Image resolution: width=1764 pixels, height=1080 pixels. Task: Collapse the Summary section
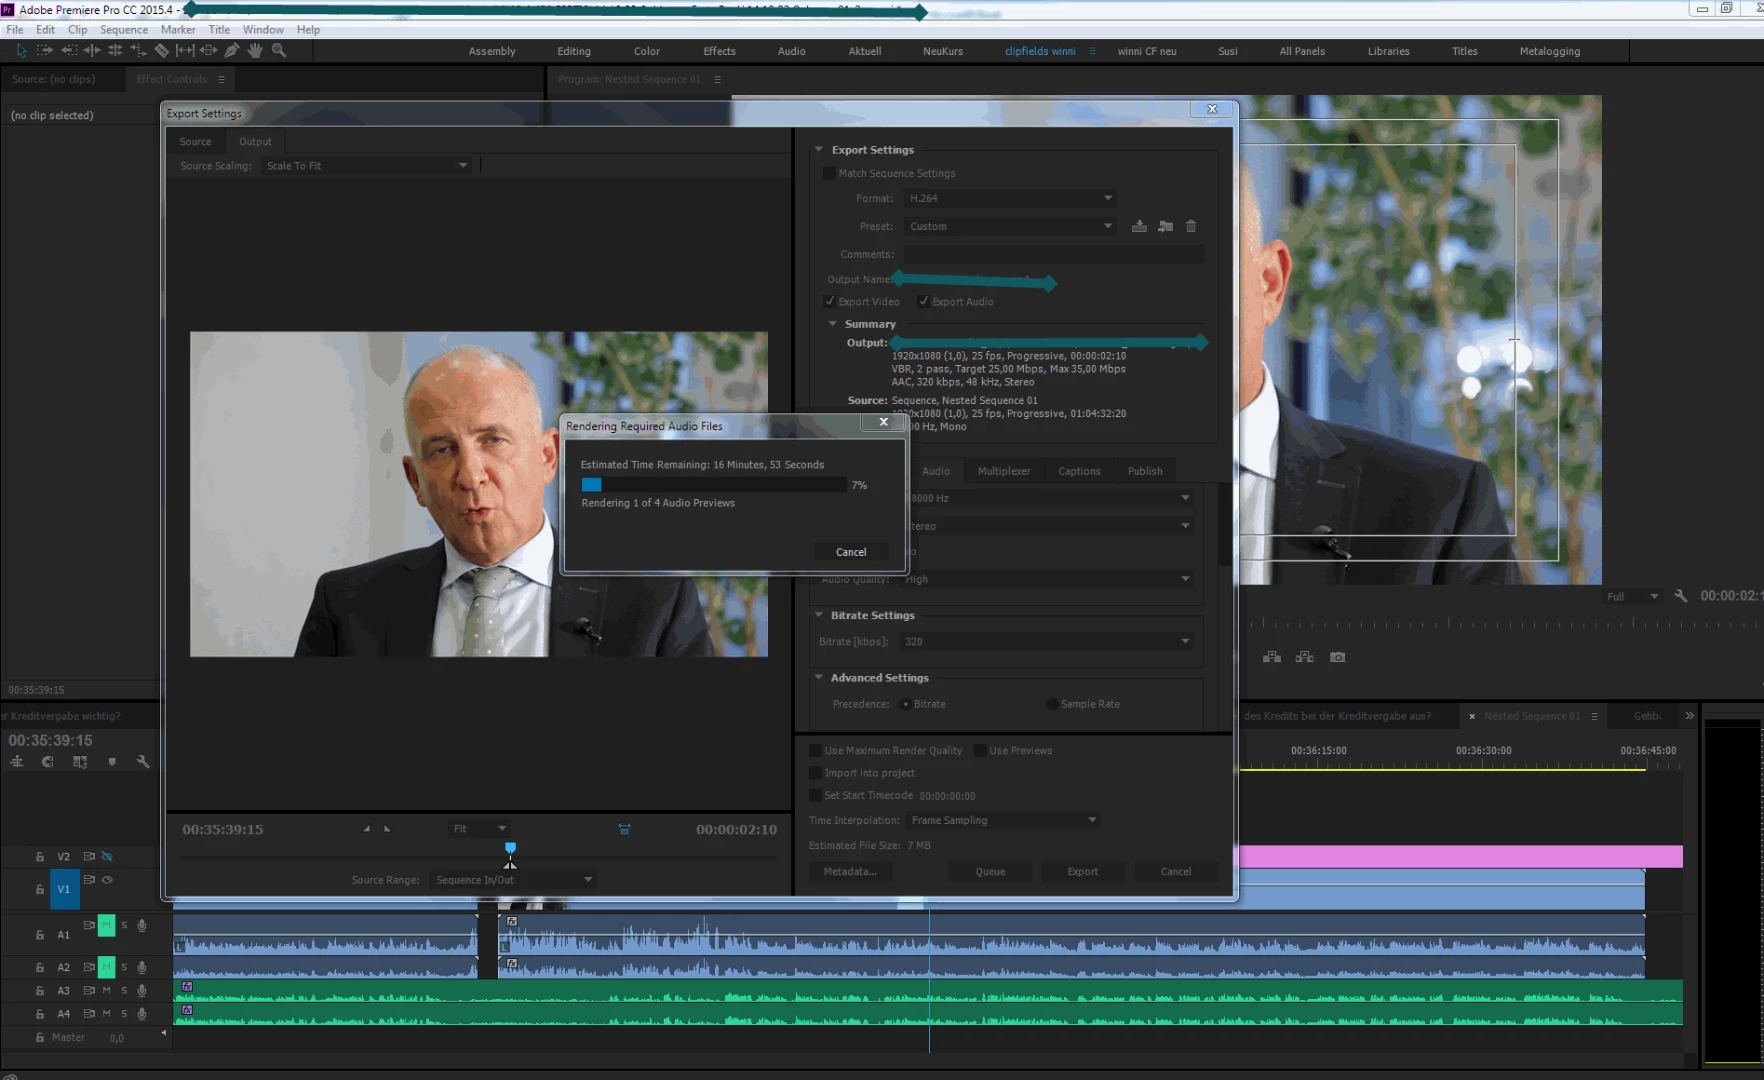[832, 324]
